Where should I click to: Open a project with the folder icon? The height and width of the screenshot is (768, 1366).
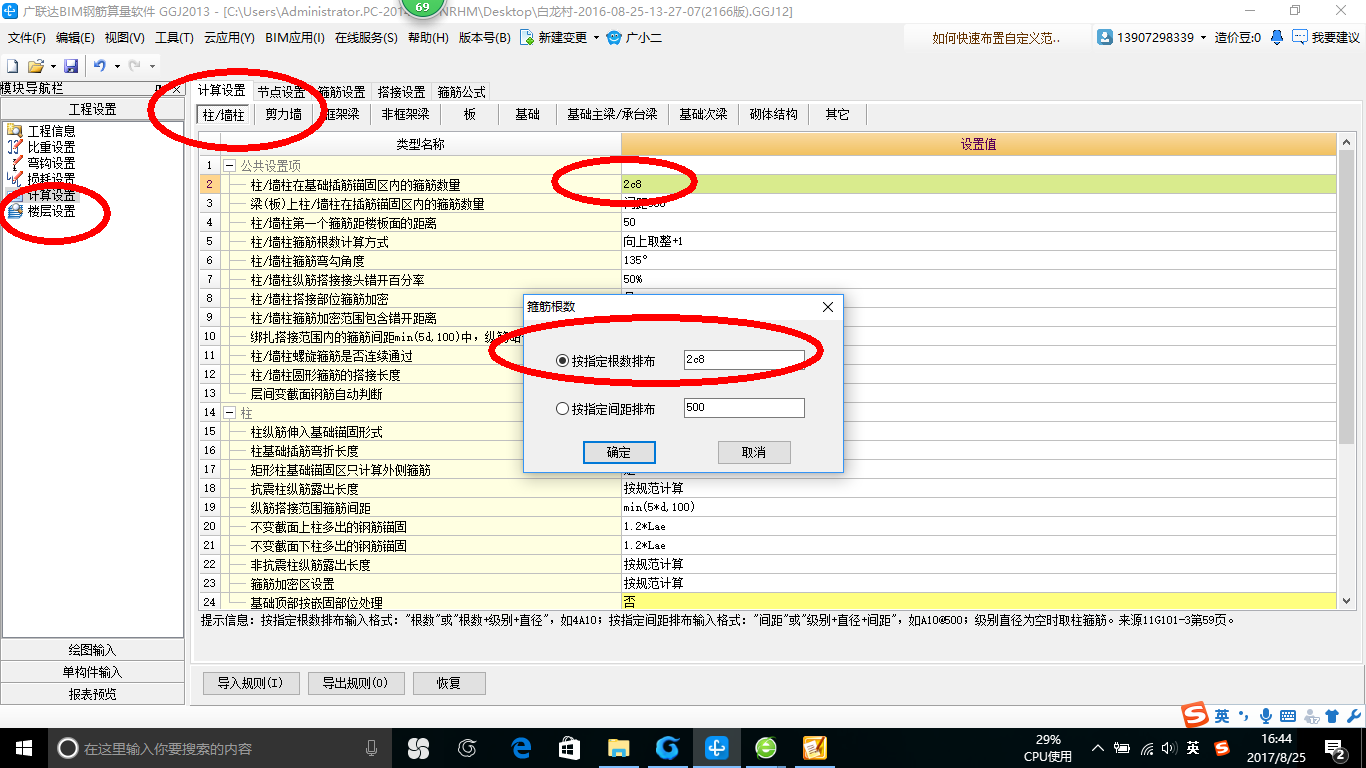pyautogui.click(x=35, y=66)
